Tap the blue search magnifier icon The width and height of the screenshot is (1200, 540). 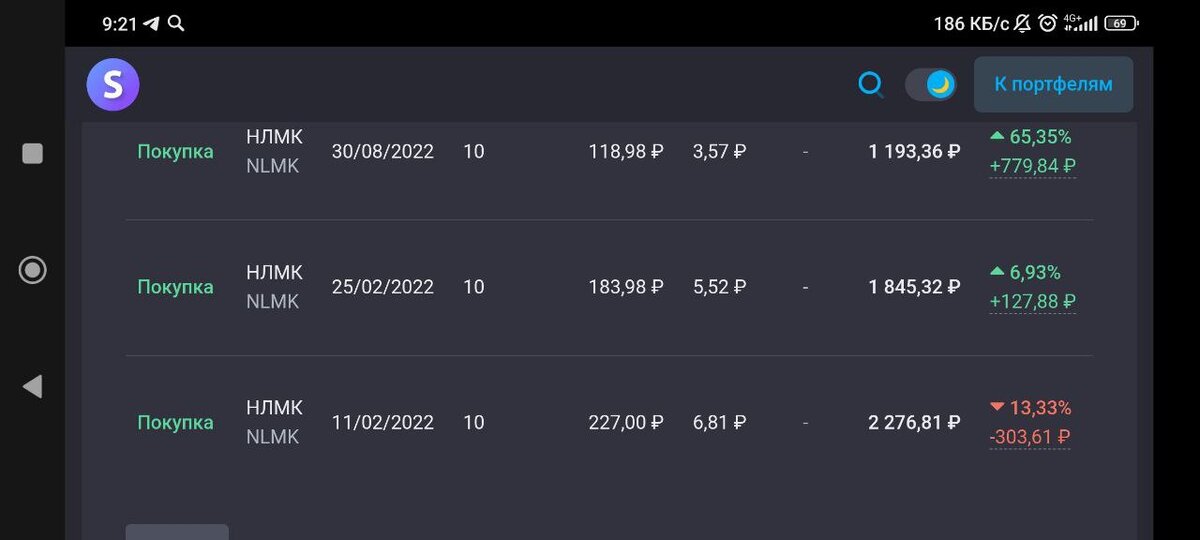871,85
